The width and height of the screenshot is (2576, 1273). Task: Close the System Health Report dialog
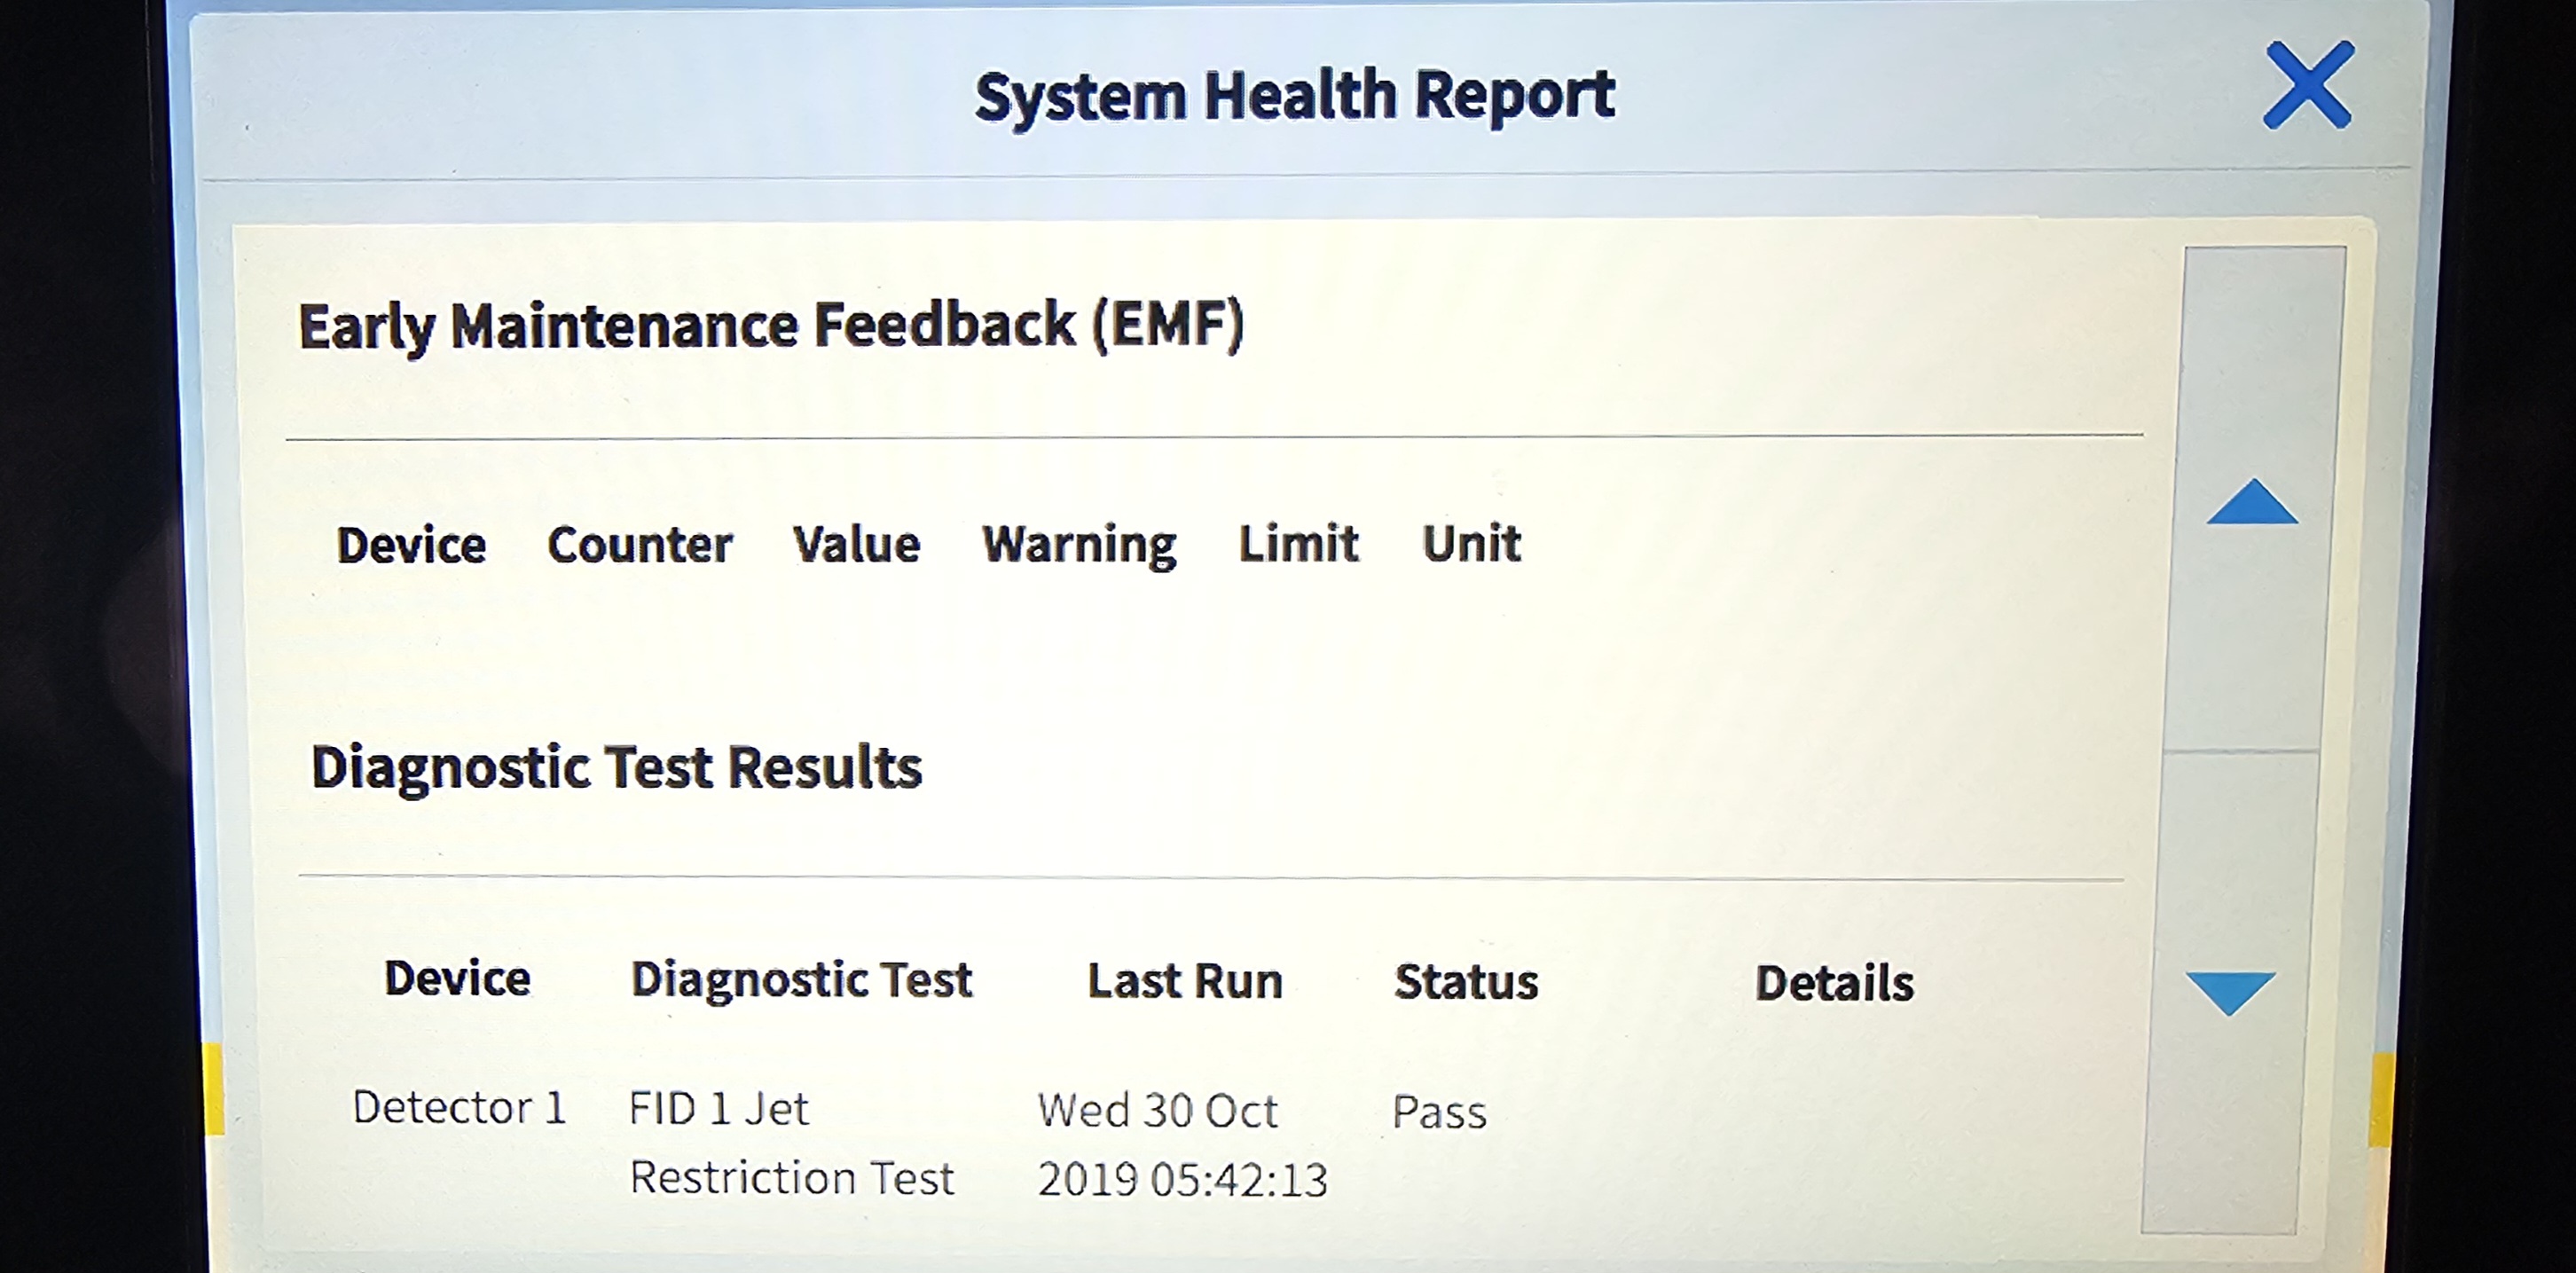[2308, 85]
